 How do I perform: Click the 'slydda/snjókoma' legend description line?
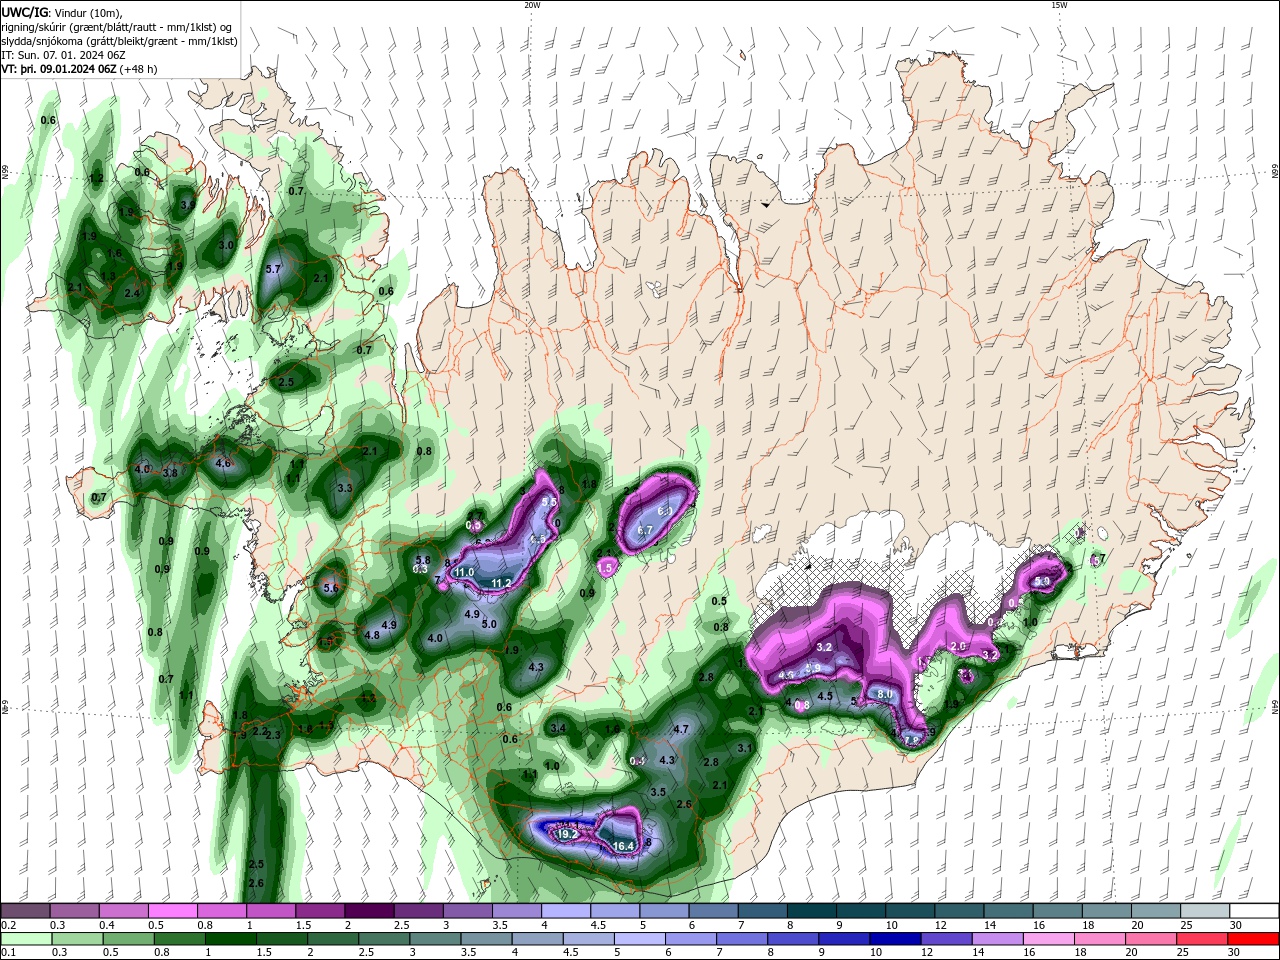(119, 41)
